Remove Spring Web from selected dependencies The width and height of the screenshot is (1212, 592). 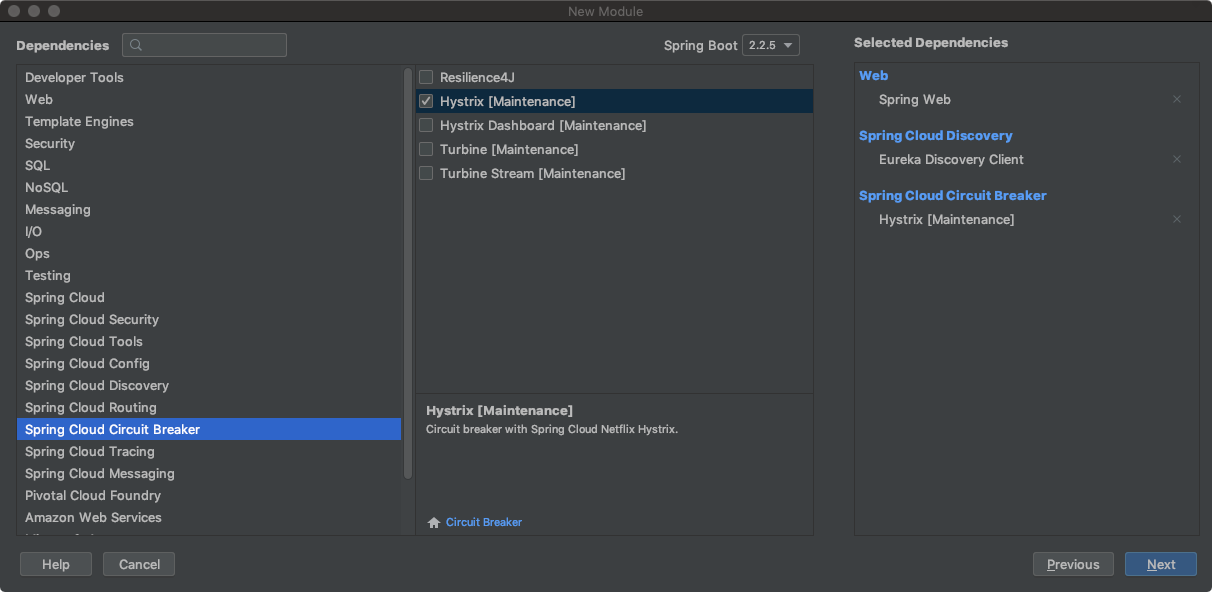point(1177,100)
